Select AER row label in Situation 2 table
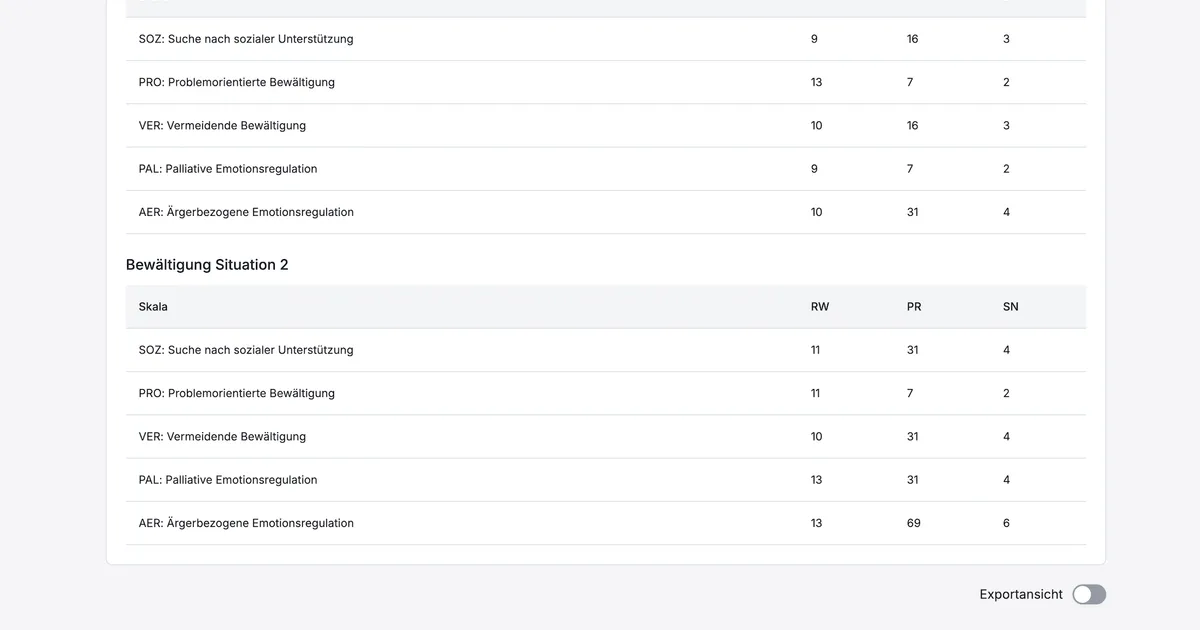This screenshot has height=630, width=1200. click(x=246, y=523)
